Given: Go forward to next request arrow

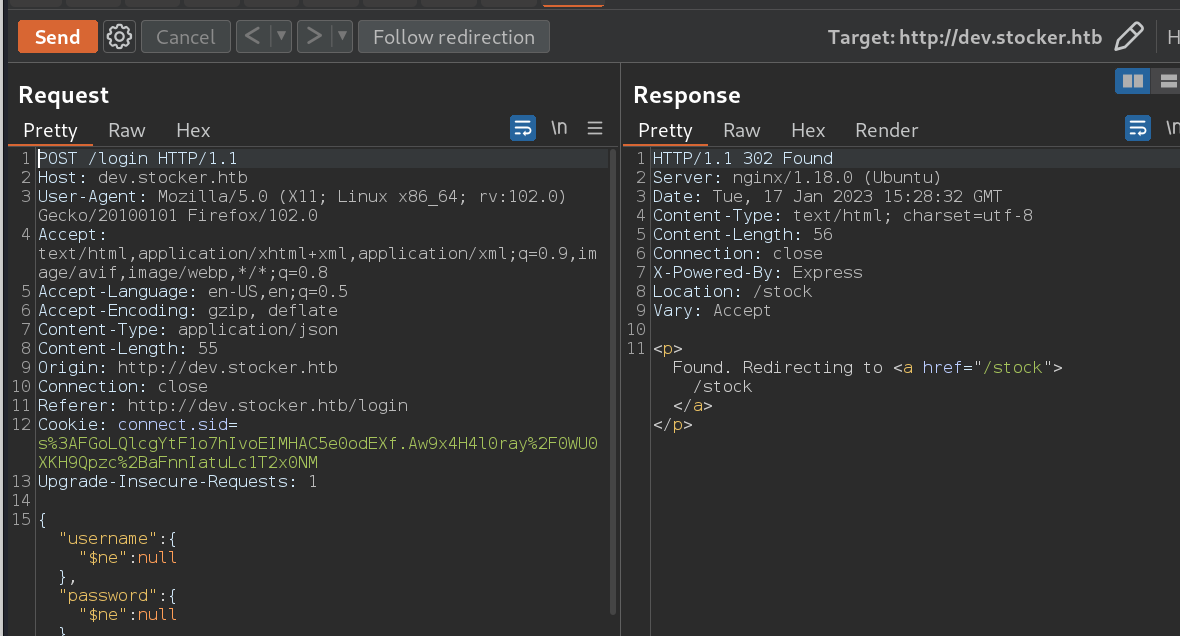Looking at the screenshot, I should pyautogui.click(x=314, y=37).
